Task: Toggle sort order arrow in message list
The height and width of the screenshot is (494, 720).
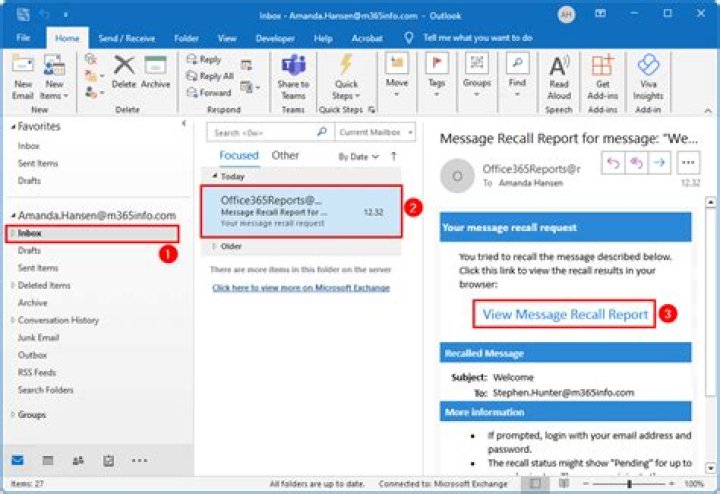Action: click(394, 157)
